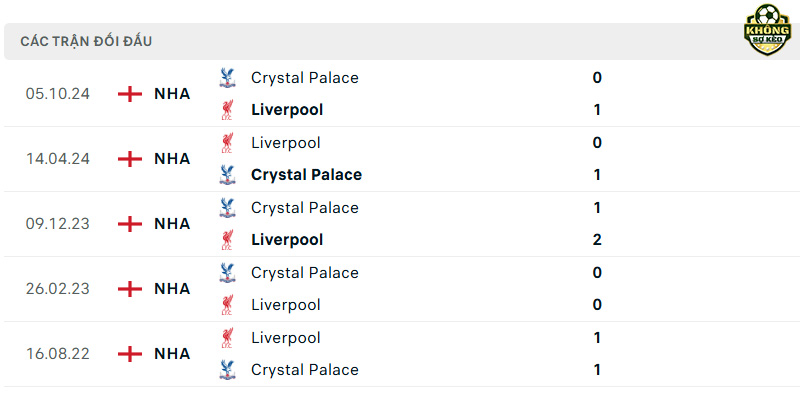This screenshot has height=400, width=800.
Task: Open bold Liverpool name in 09.12.23 match
Action: (287, 239)
